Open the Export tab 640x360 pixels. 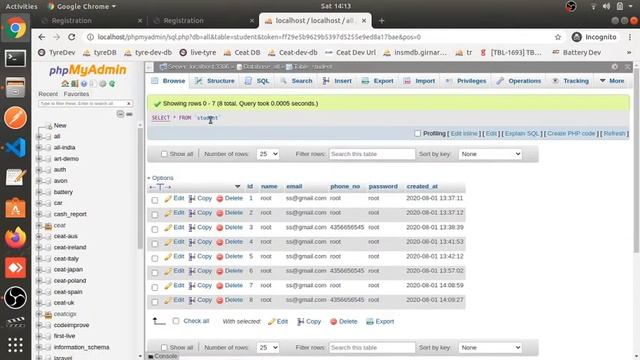tap(378, 81)
